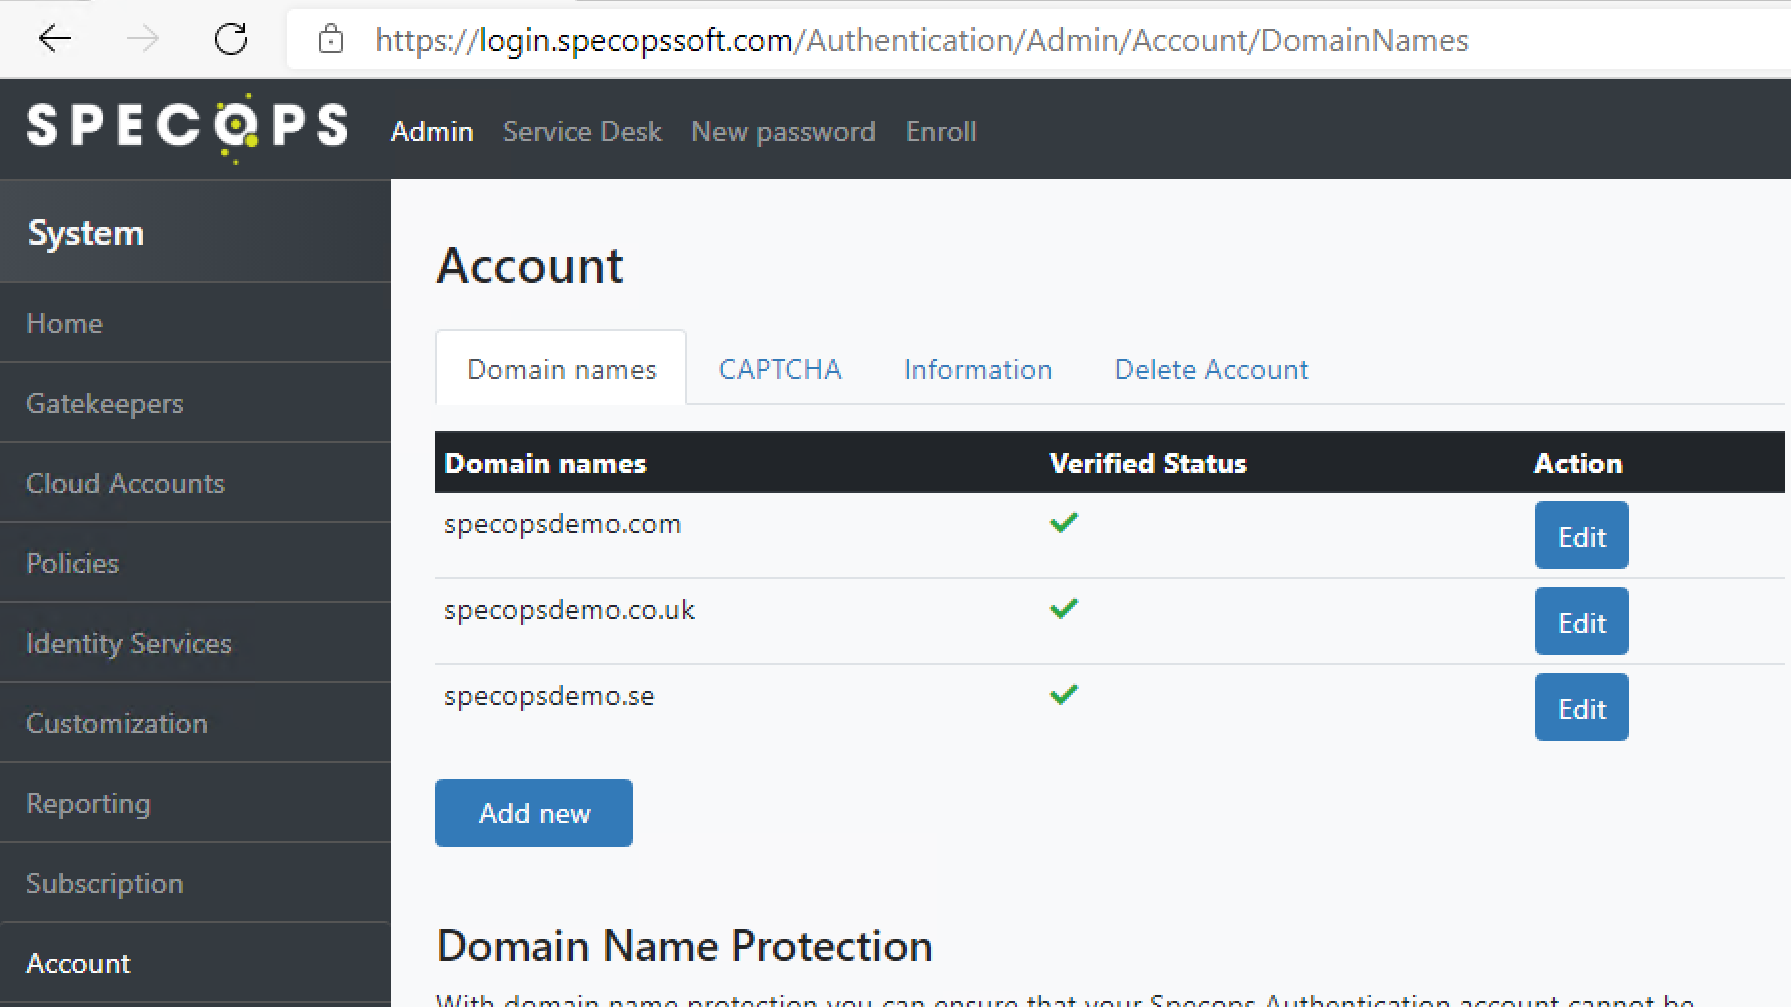Go to Enroll in top navigation

(941, 131)
